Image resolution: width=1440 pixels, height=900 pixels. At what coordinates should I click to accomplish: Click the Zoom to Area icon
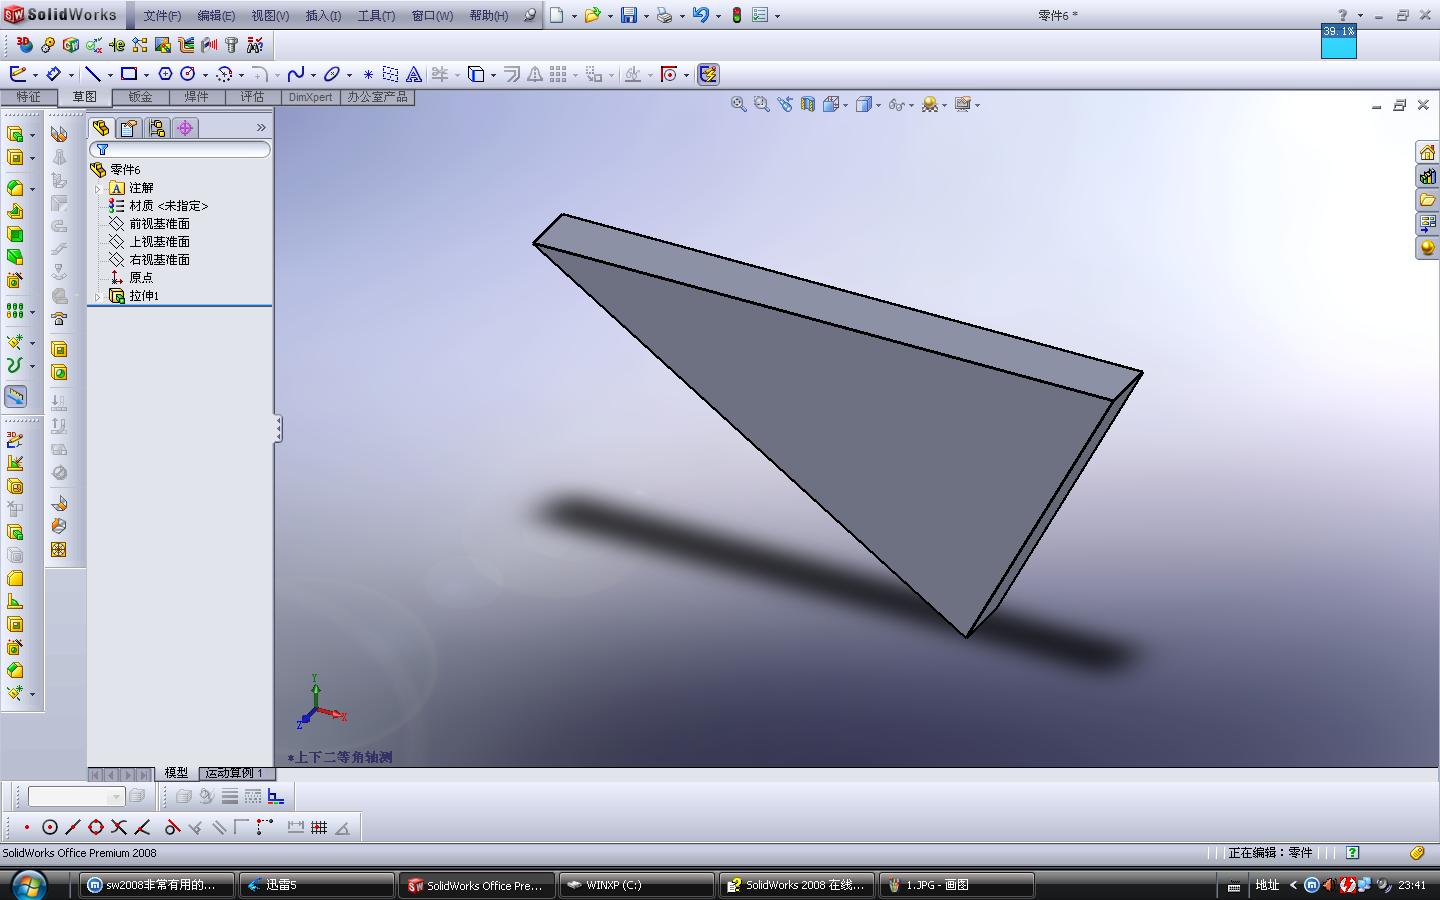(x=761, y=104)
